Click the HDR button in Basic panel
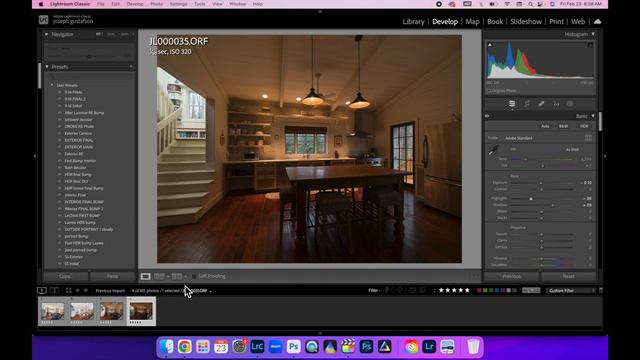640x360 pixels. 584,126
